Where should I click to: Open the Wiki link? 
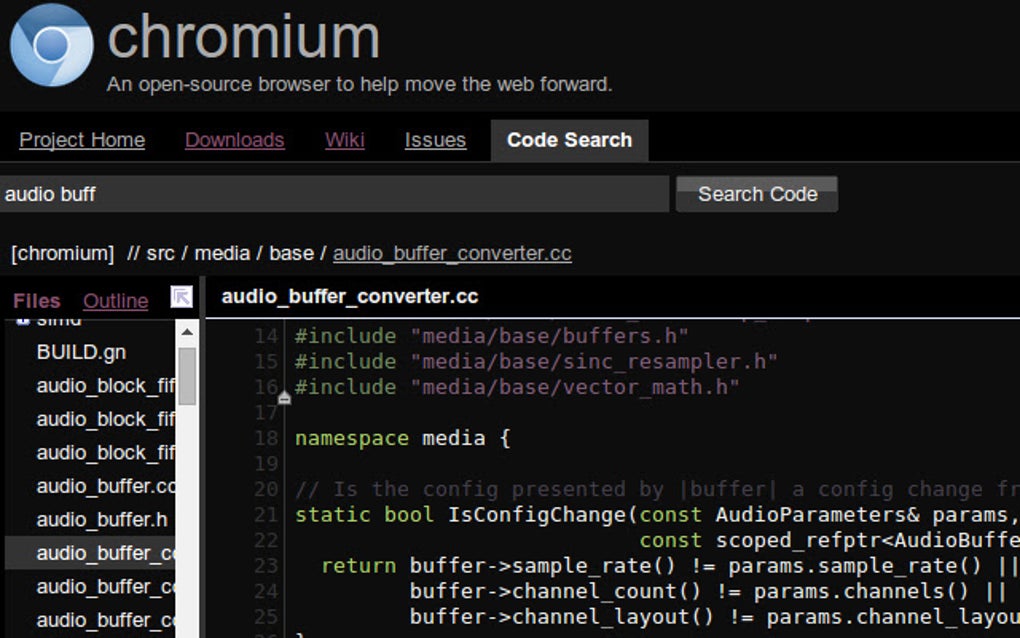[344, 141]
